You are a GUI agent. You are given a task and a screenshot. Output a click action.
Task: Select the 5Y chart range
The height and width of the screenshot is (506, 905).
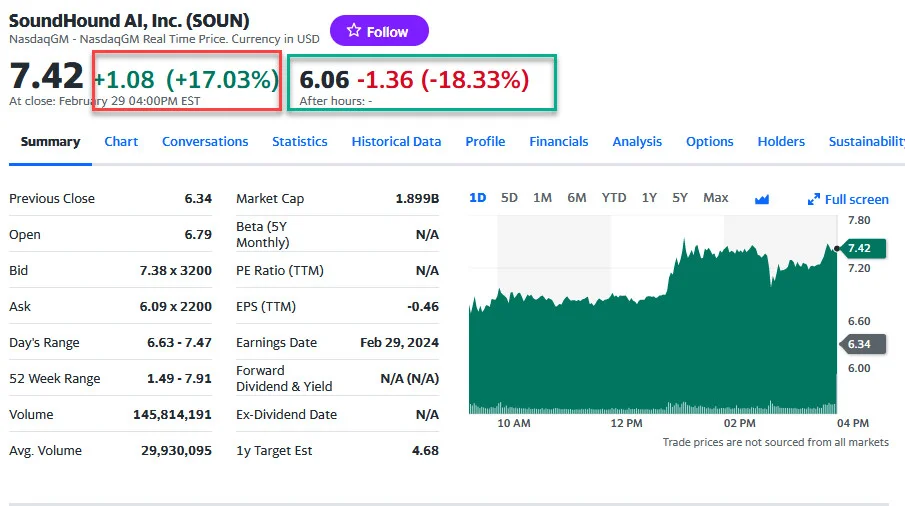pyautogui.click(x=680, y=198)
